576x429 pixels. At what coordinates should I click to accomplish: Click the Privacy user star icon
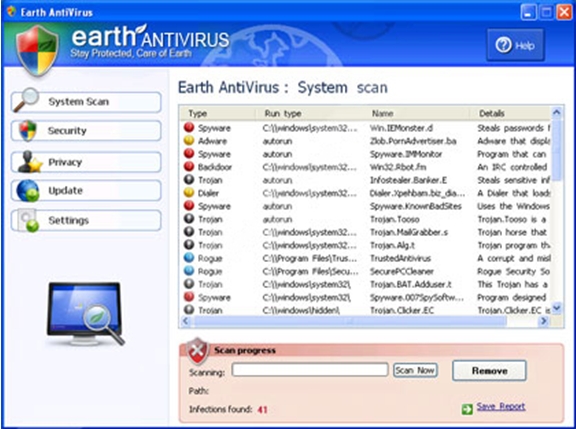30,162
